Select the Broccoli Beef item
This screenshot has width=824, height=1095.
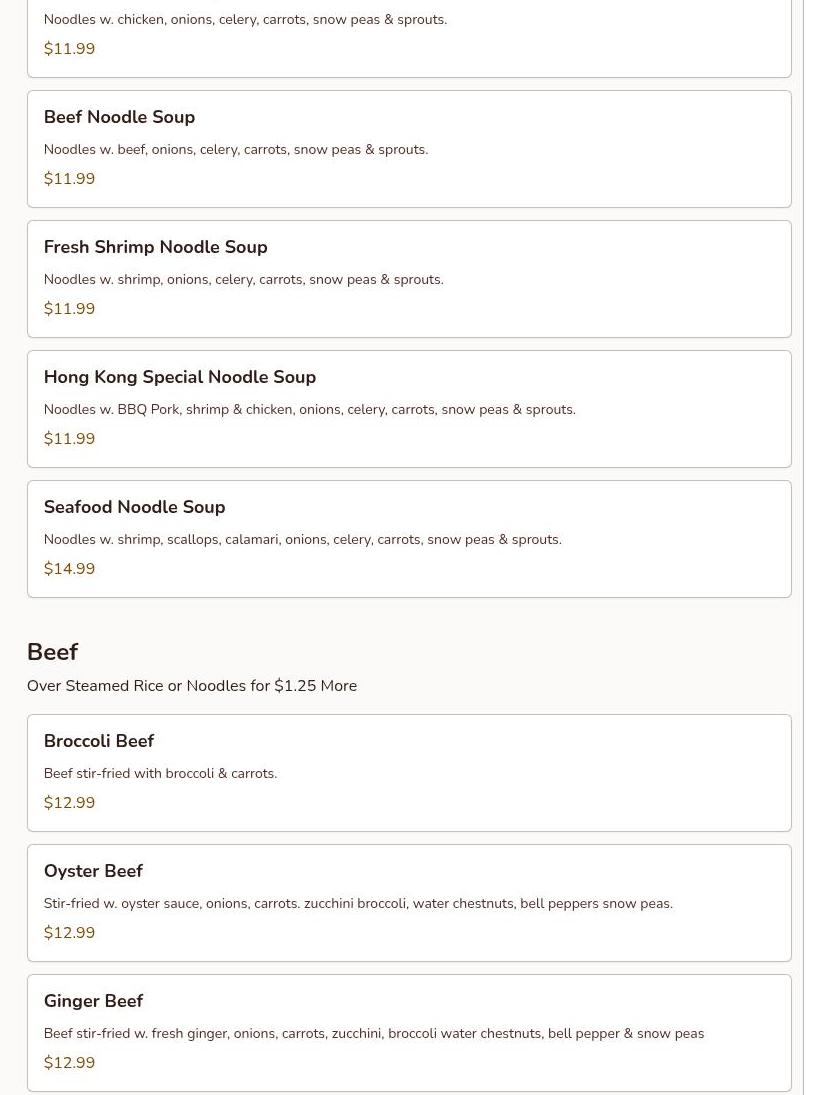[x=98, y=741]
